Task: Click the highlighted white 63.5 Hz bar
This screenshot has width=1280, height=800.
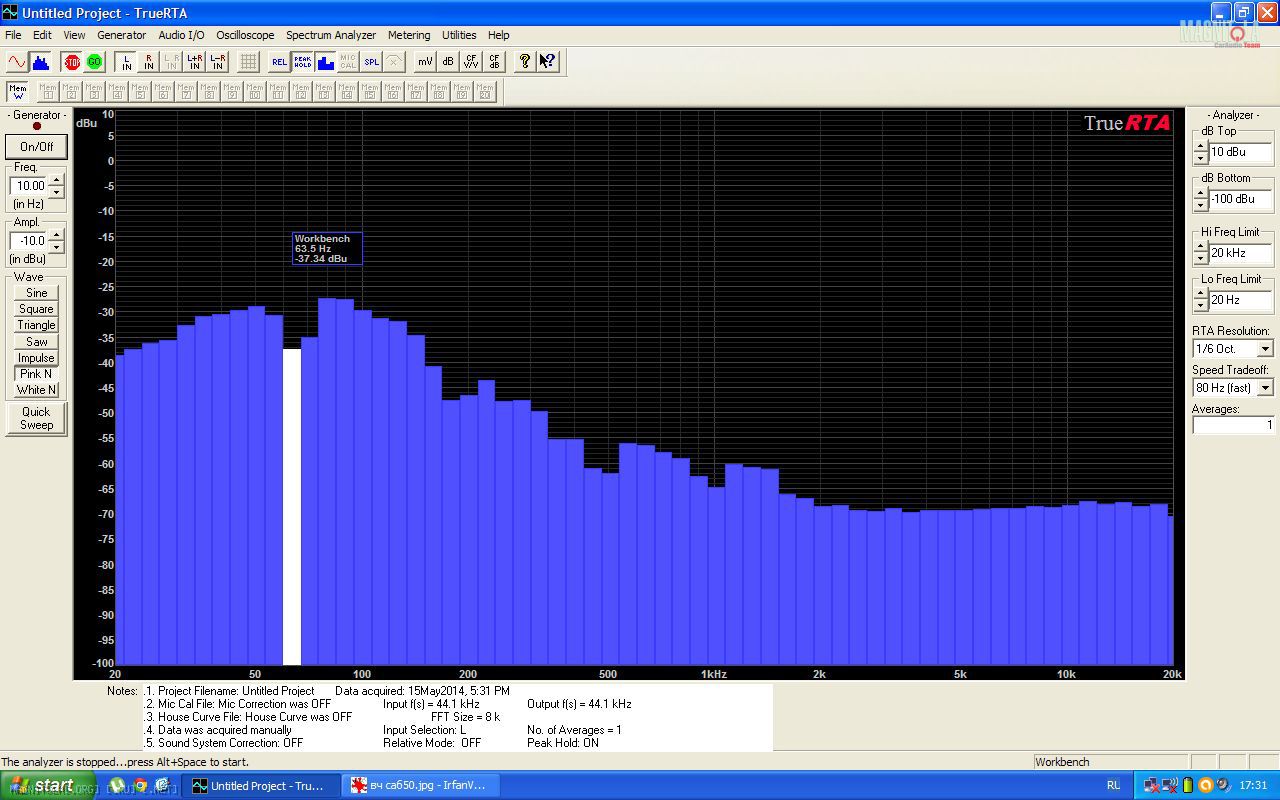Action: click(x=292, y=506)
